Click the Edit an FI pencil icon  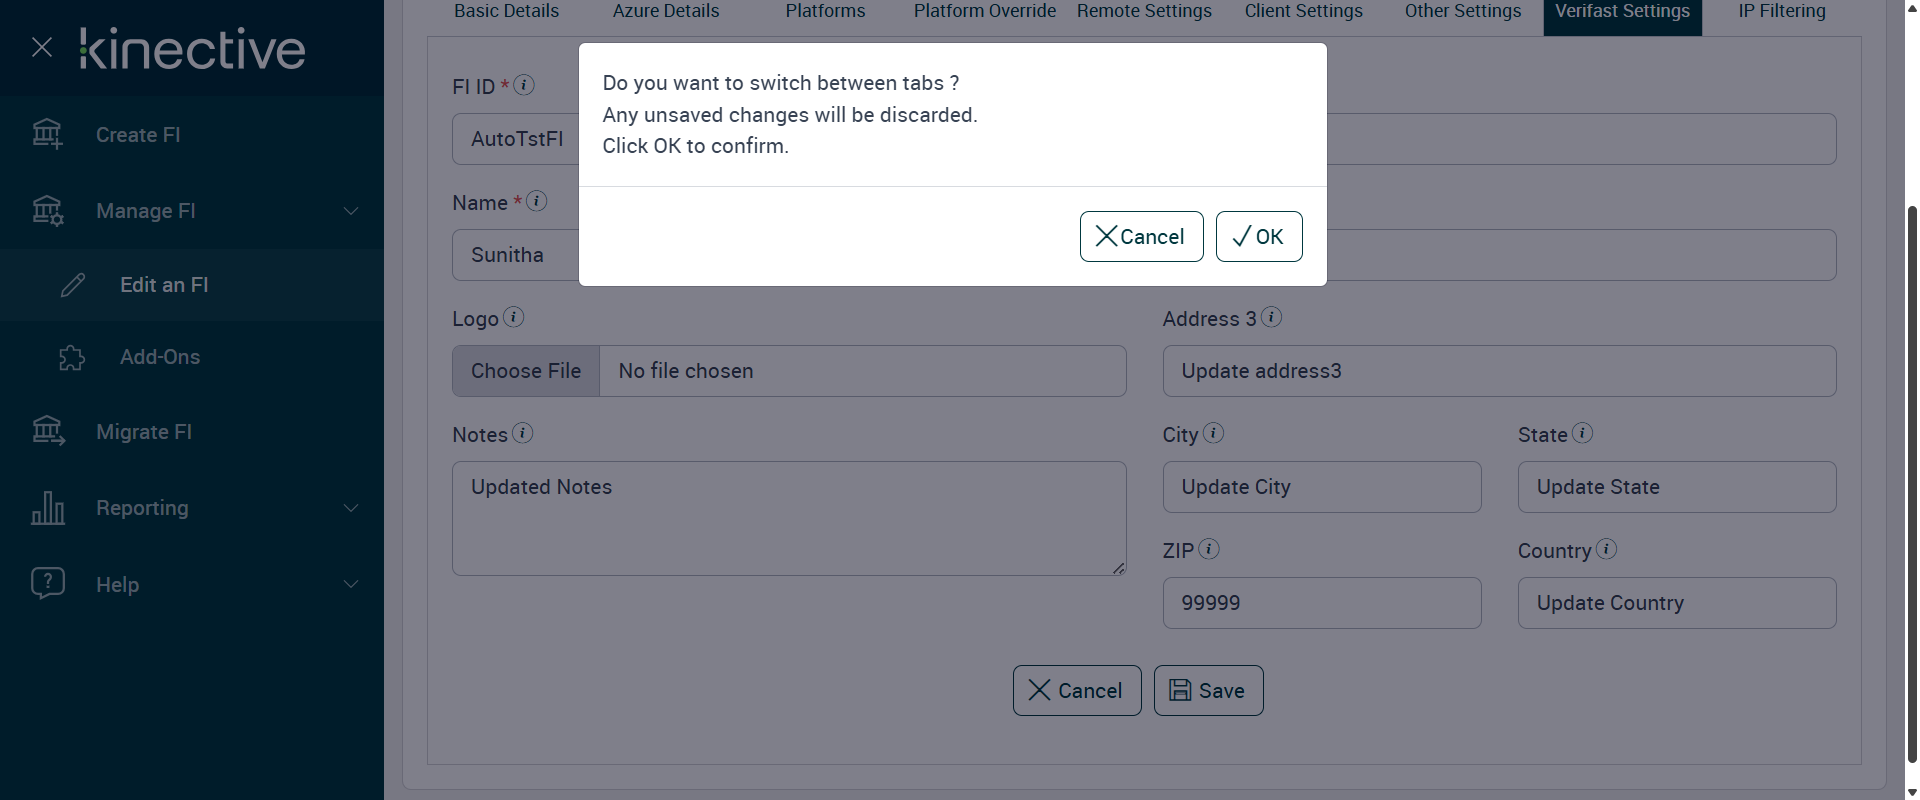tap(73, 285)
